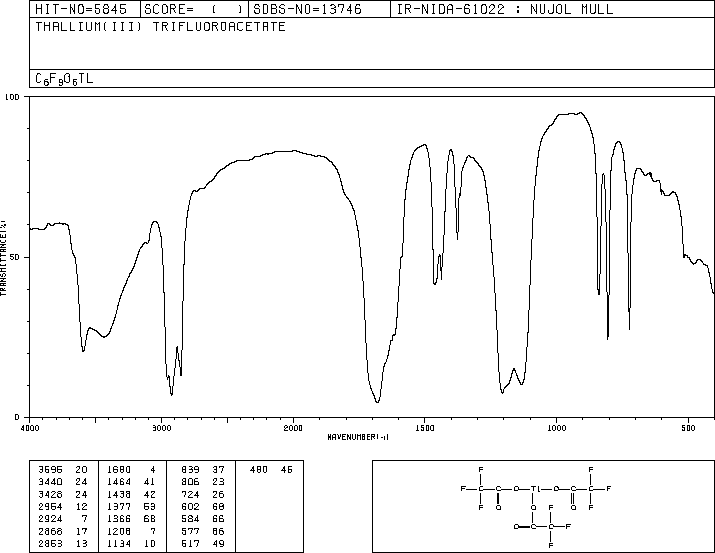715x553 pixels.
Task: Select the THALLIUM(III) TRIFLUOROACETATE compound name
Action: pos(161,26)
